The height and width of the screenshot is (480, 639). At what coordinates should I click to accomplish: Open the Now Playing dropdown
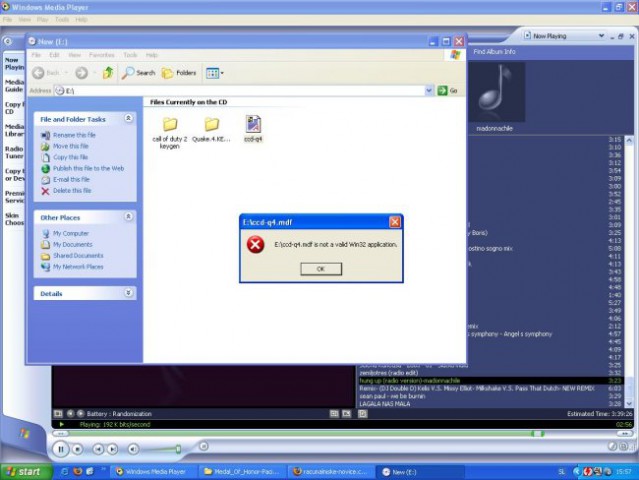(601, 36)
